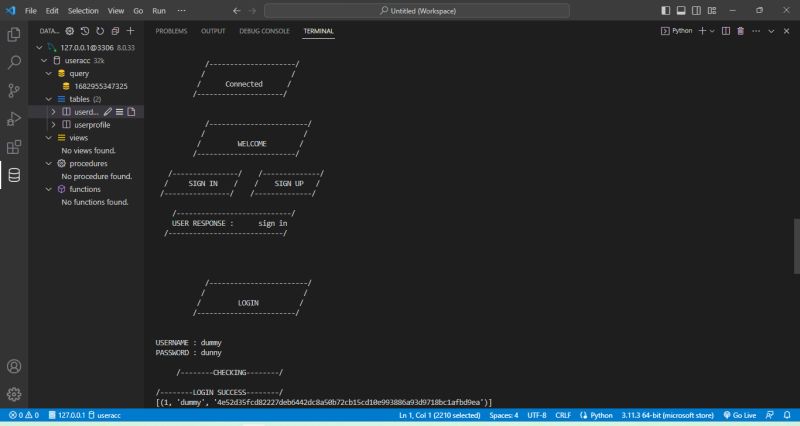The height and width of the screenshot is (426, 800).
Task: Open the Accounts menu icon
Action: pos(14,366)
